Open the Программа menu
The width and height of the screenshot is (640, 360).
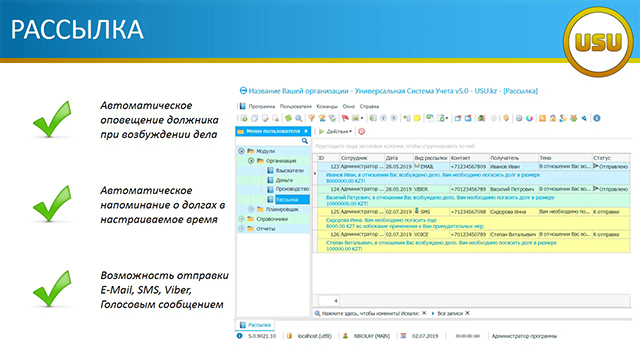pyautogui.click(x=262, y=106)
